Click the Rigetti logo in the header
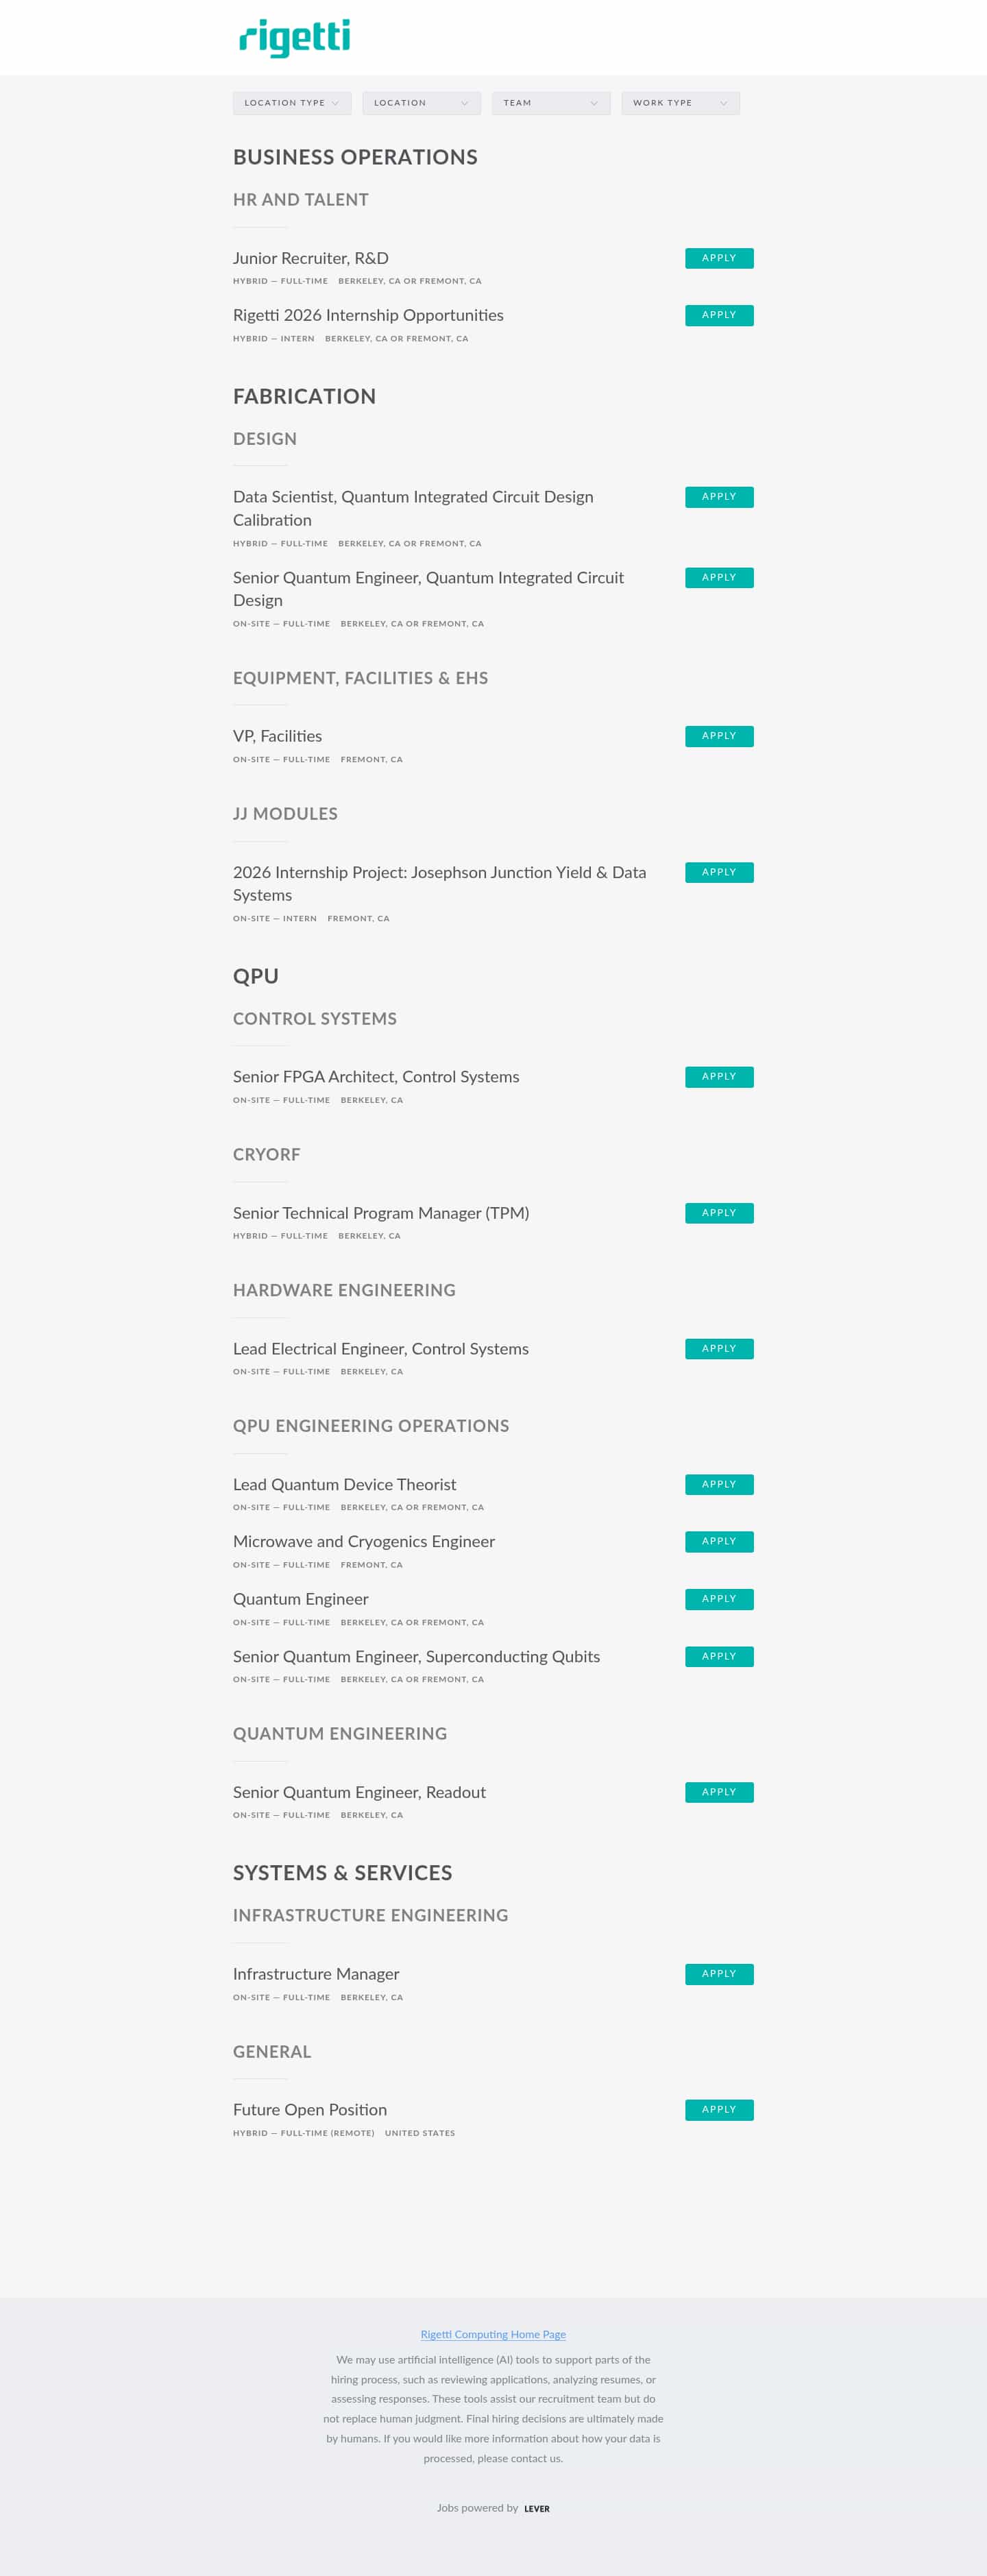 click(x=293, y=38)
